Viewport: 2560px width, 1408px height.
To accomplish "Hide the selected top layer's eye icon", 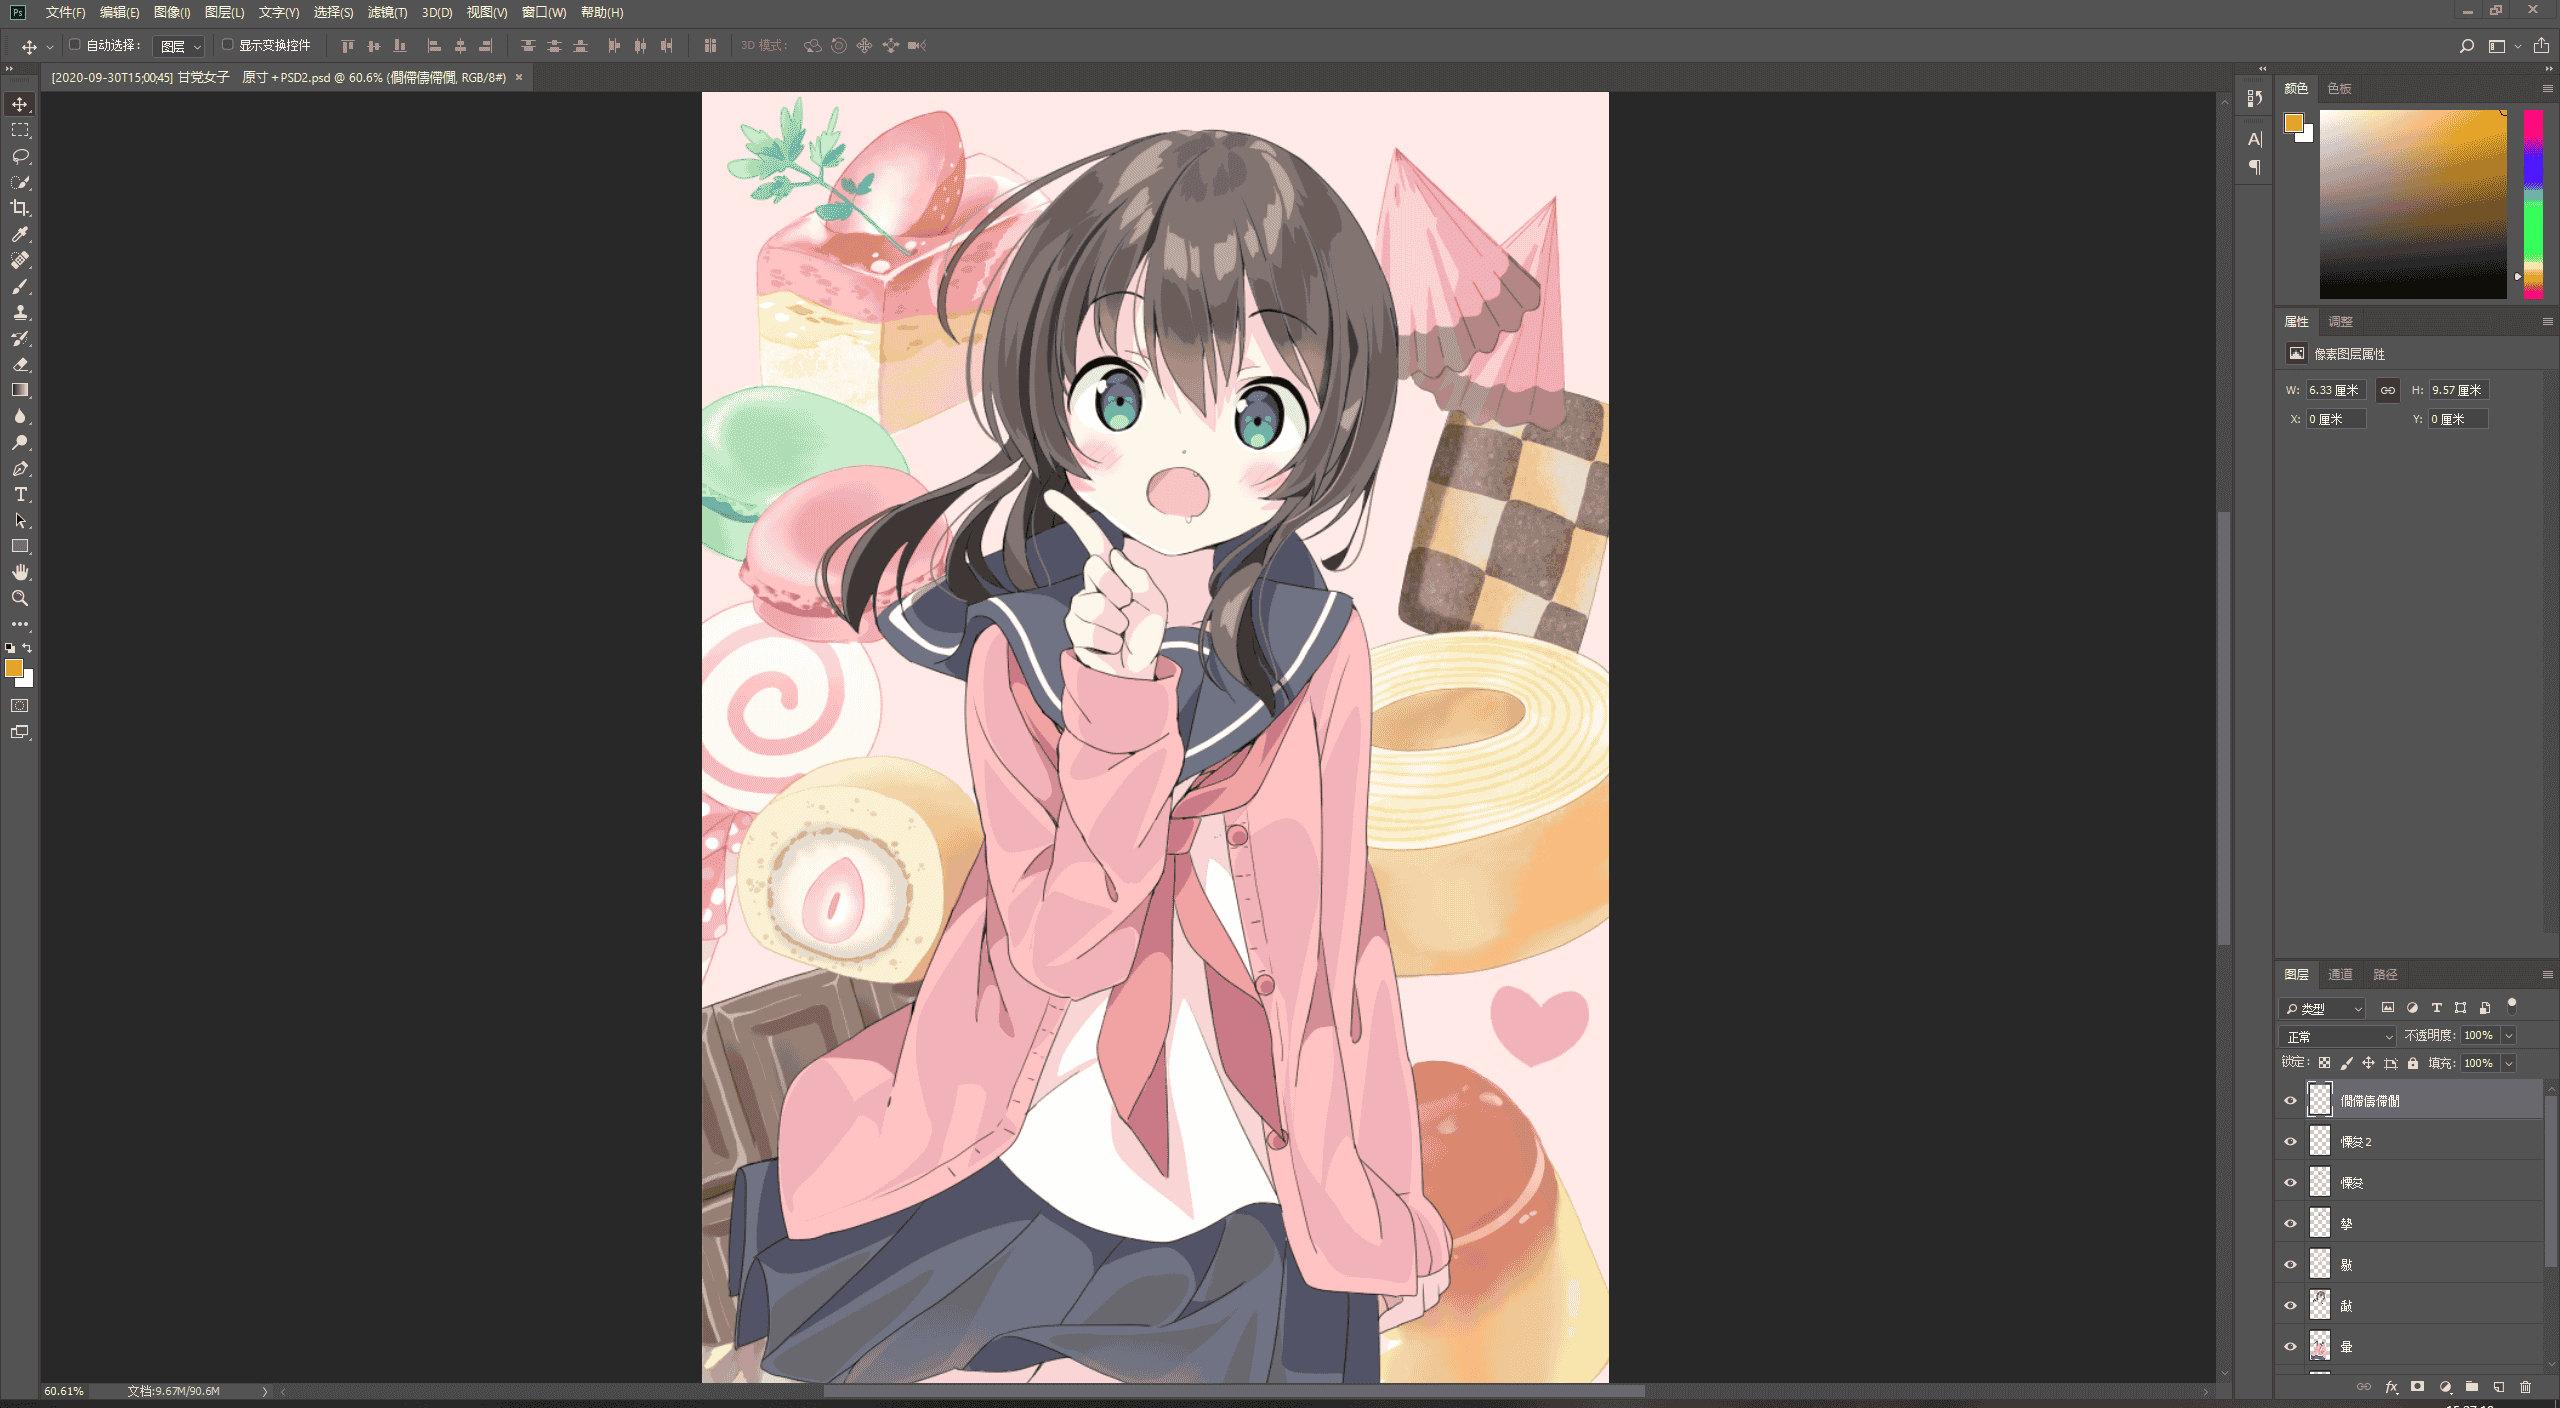I will click(x=2290, y=1100).
